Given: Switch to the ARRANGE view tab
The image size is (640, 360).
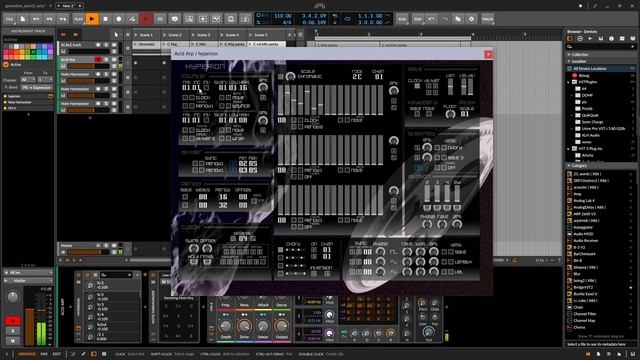Looking at the screenshot, I should click(x=27, y=354).
